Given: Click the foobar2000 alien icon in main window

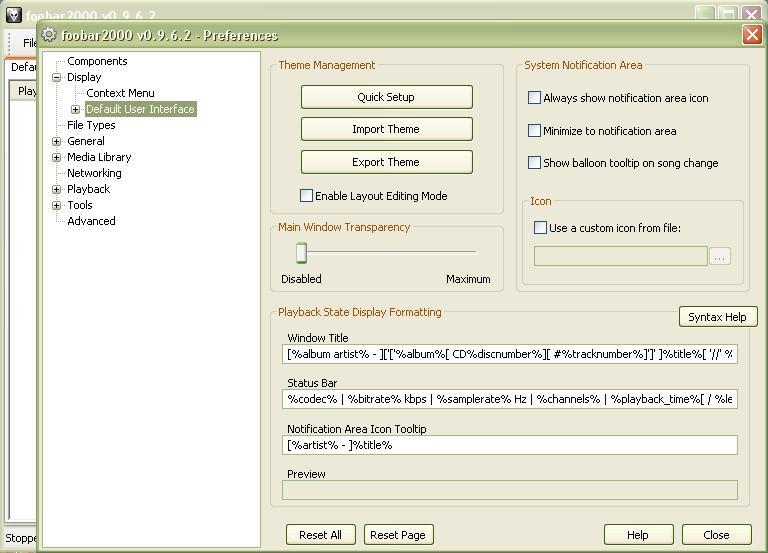Looking at the screenshot, I should [x=13, y=15].
